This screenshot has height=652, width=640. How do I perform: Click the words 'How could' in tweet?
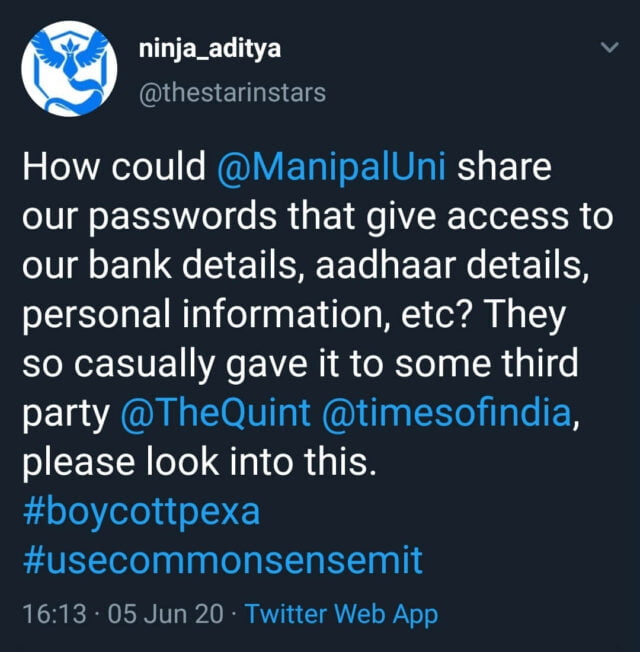click(x=113, y=167)
